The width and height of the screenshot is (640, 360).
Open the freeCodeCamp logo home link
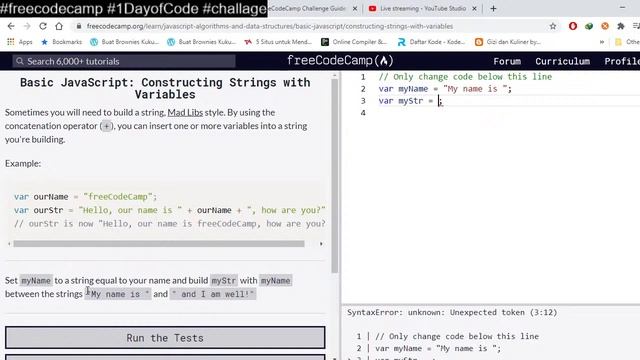pos(340,61)
